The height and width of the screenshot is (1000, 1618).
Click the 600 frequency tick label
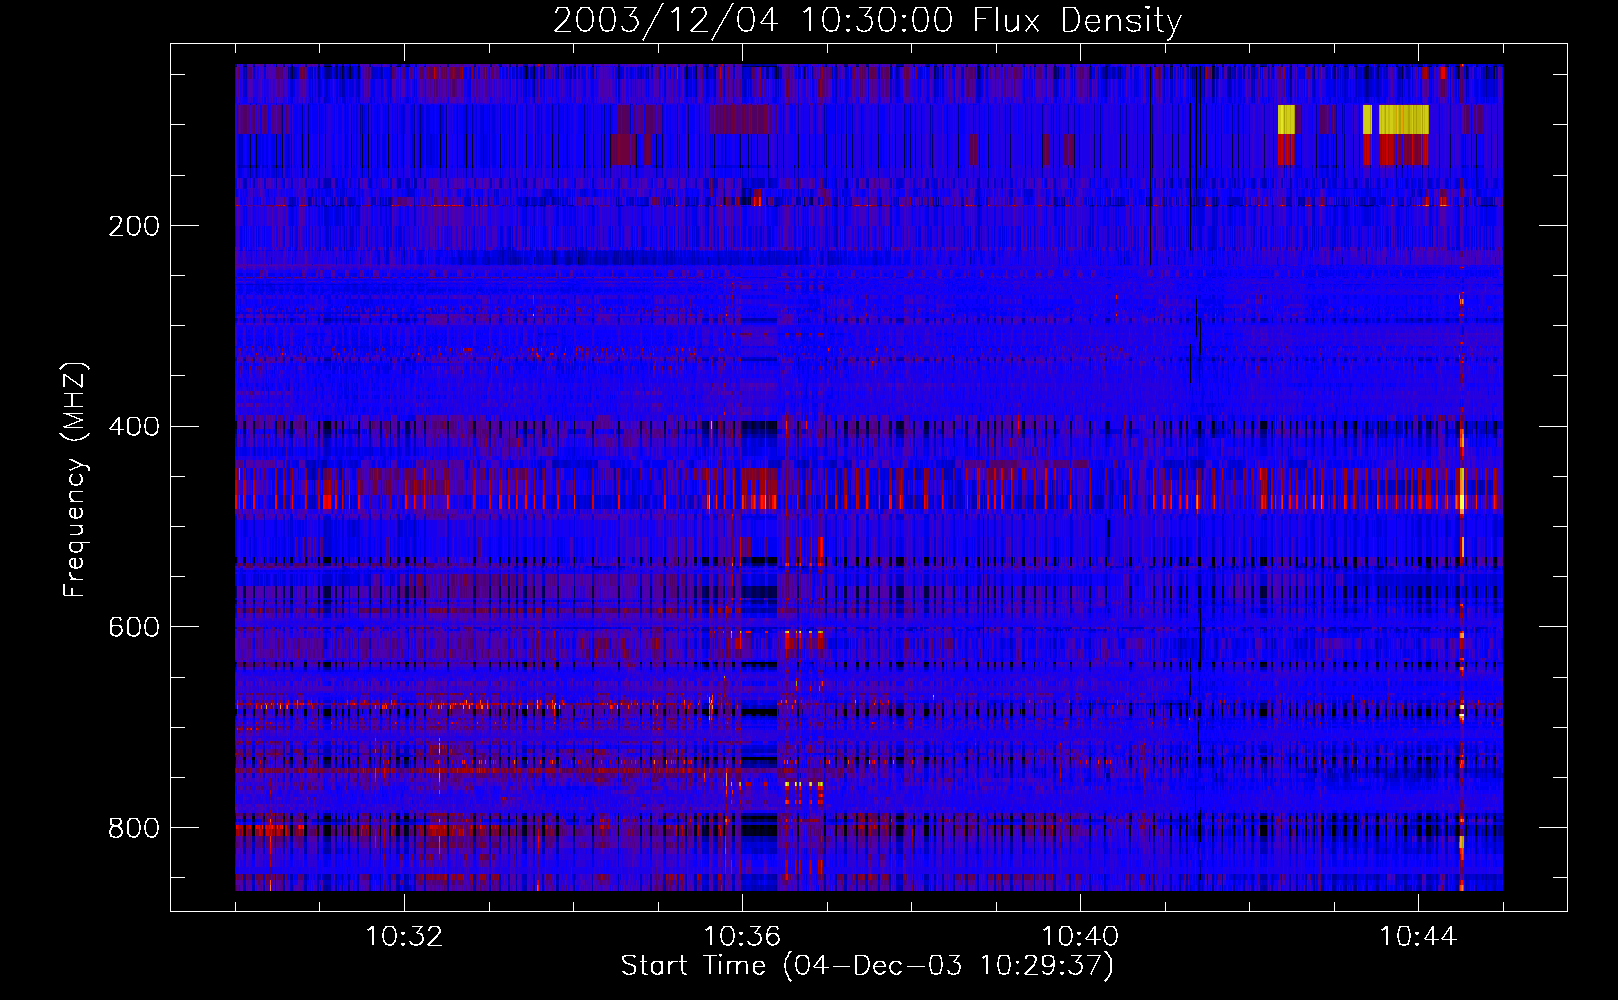click(134, 627)
